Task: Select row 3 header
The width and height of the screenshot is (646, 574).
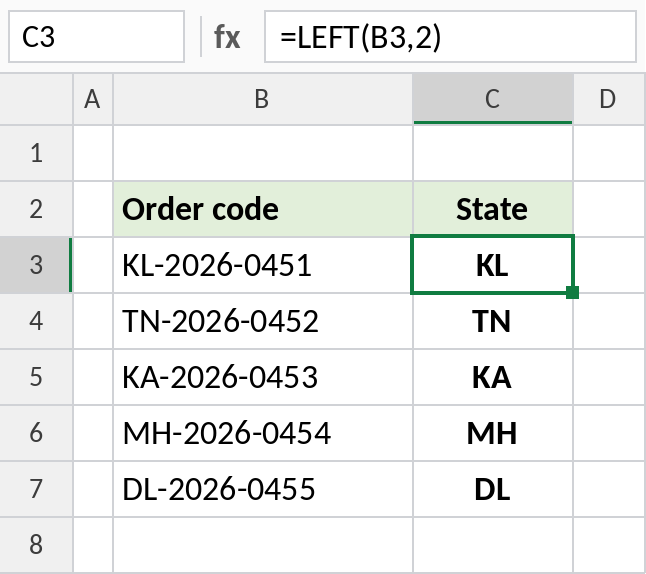Action: (36, 265)
